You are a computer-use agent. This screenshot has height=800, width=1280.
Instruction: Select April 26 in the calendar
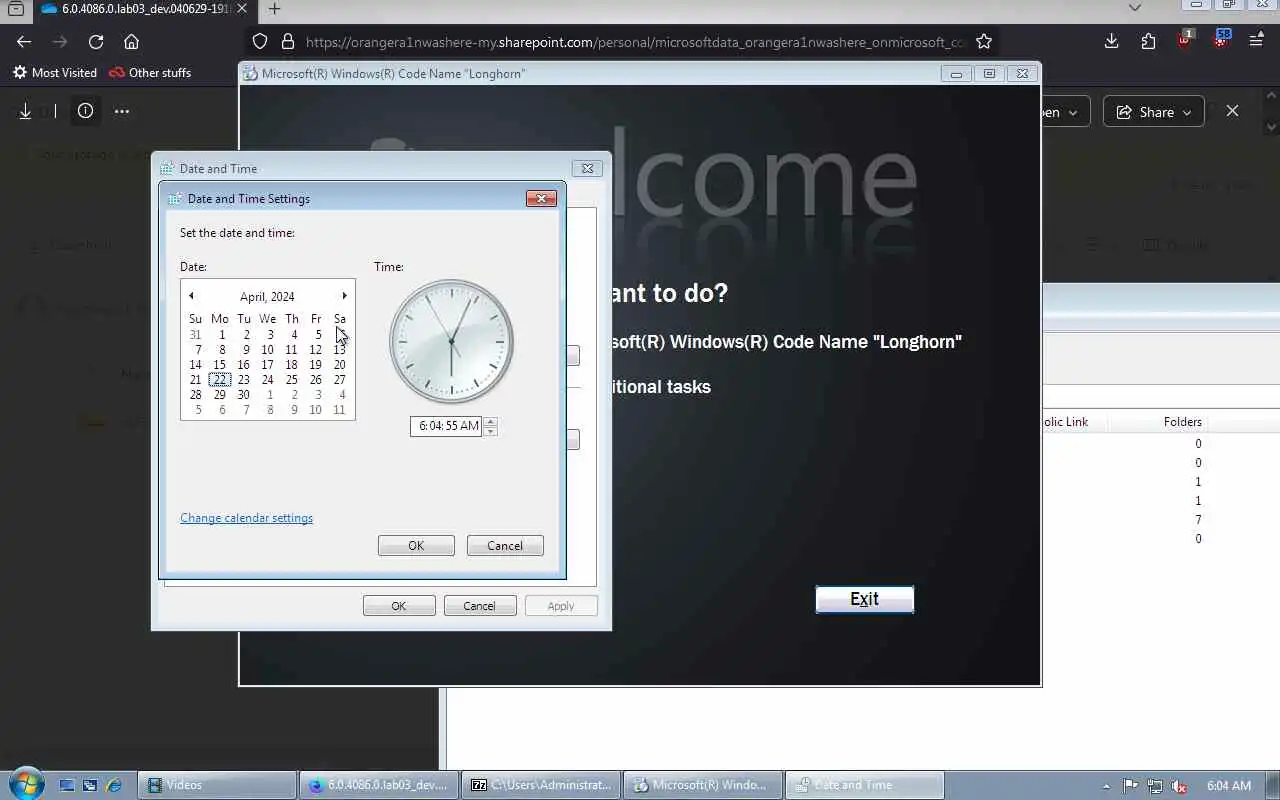coord(315,380)
